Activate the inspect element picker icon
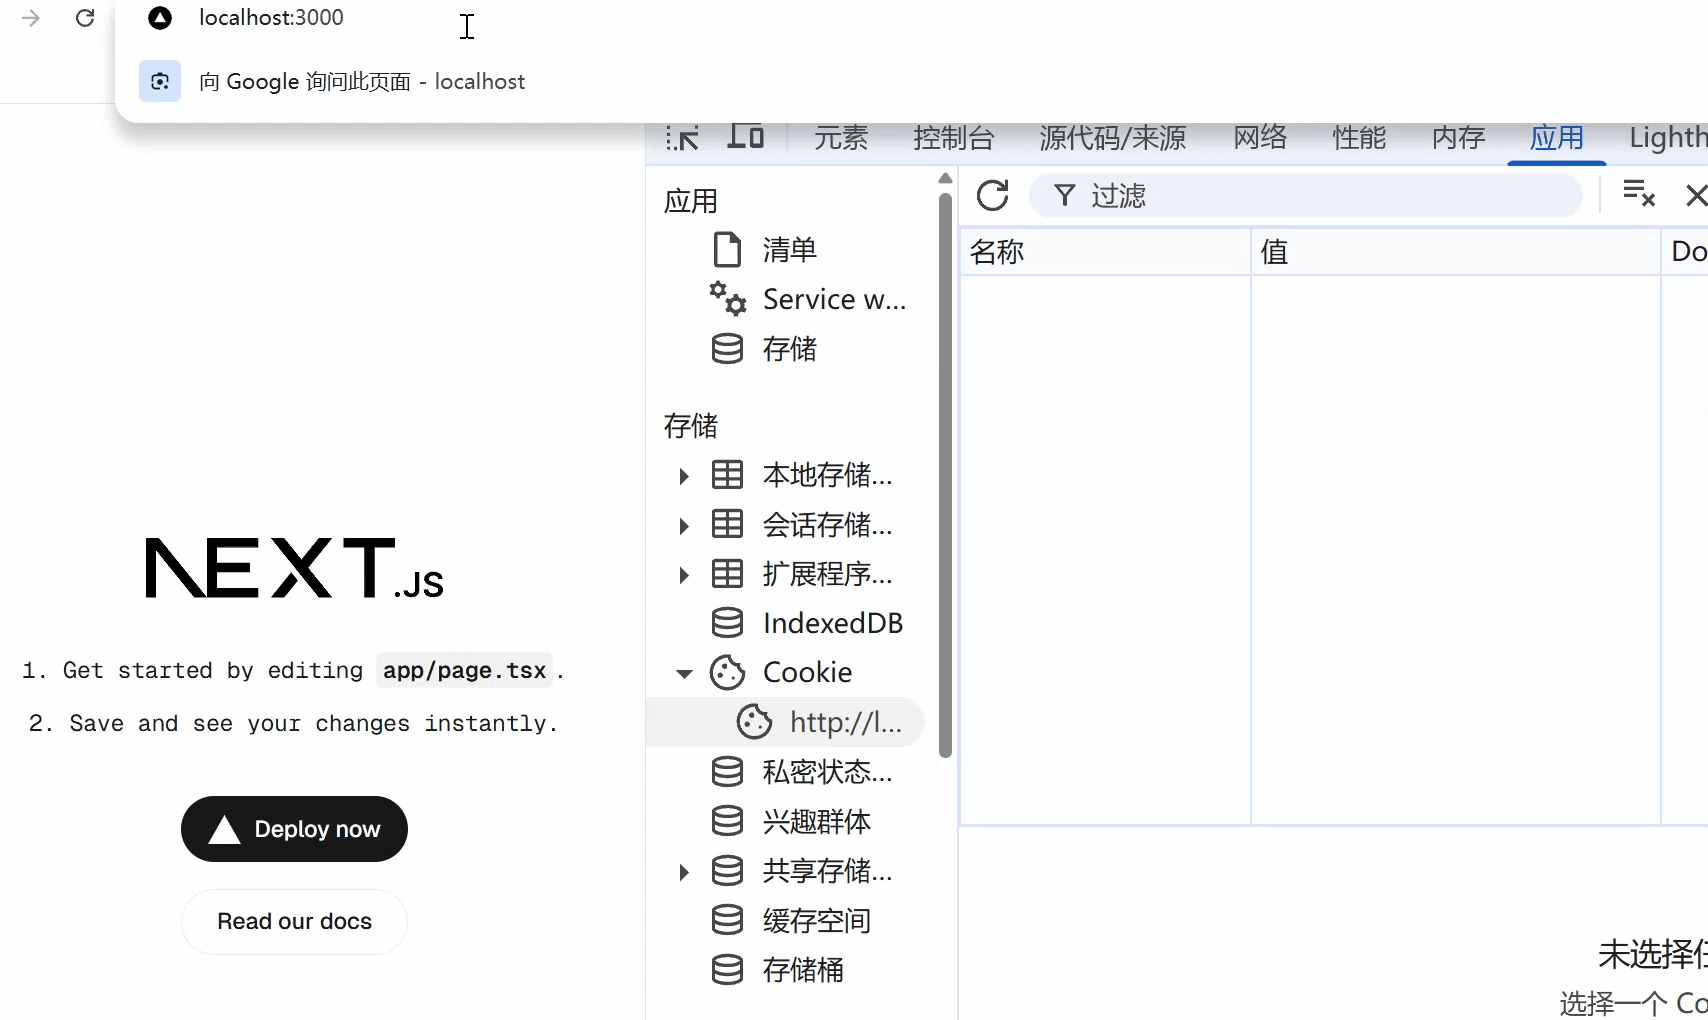Viewport: 1708px width, 1020px height. 683,138
